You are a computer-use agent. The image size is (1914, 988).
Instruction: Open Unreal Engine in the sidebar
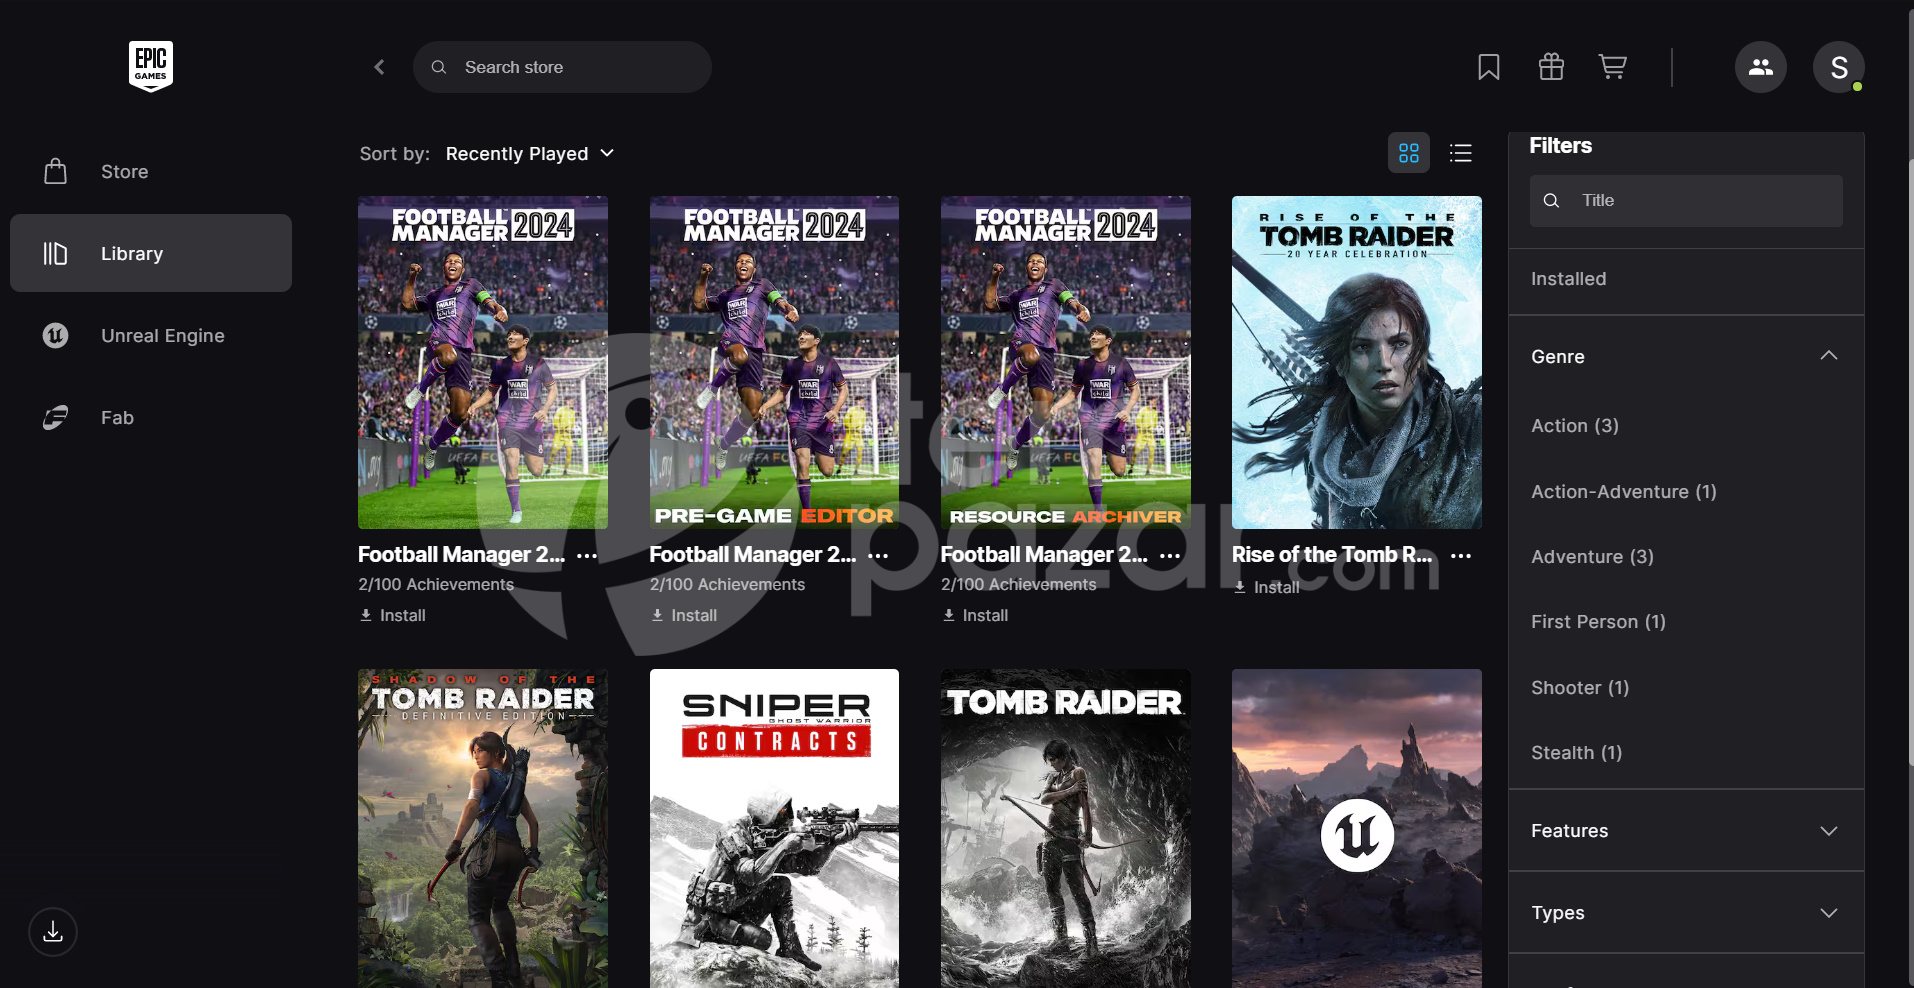[x=151, y=335]
